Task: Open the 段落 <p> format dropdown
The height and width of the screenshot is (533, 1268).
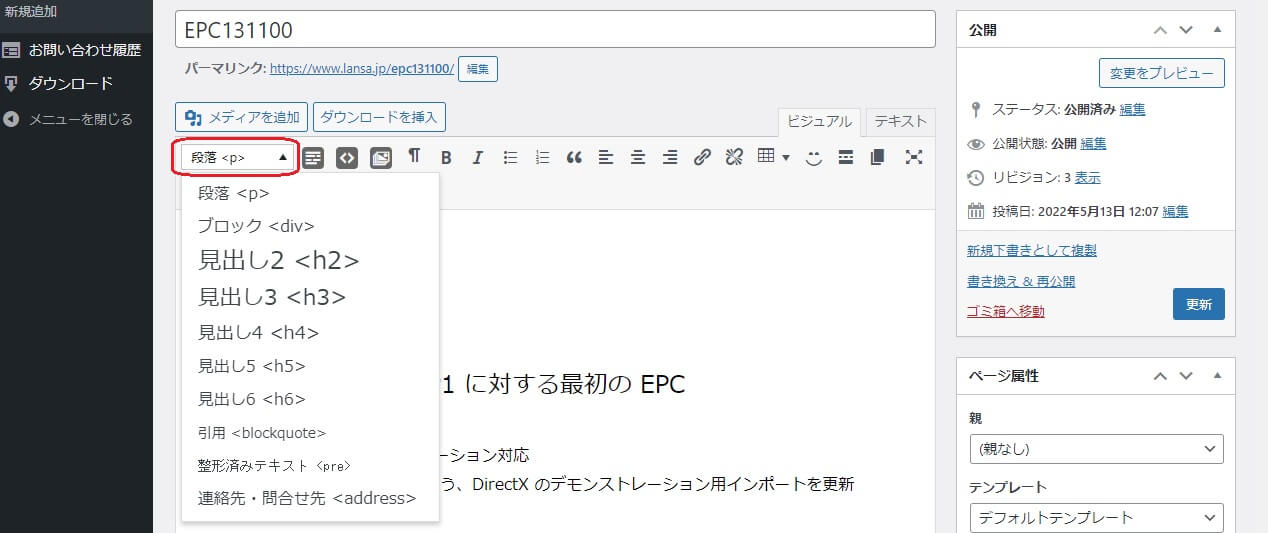Action: pyautogui.click(x=238, y=157)
